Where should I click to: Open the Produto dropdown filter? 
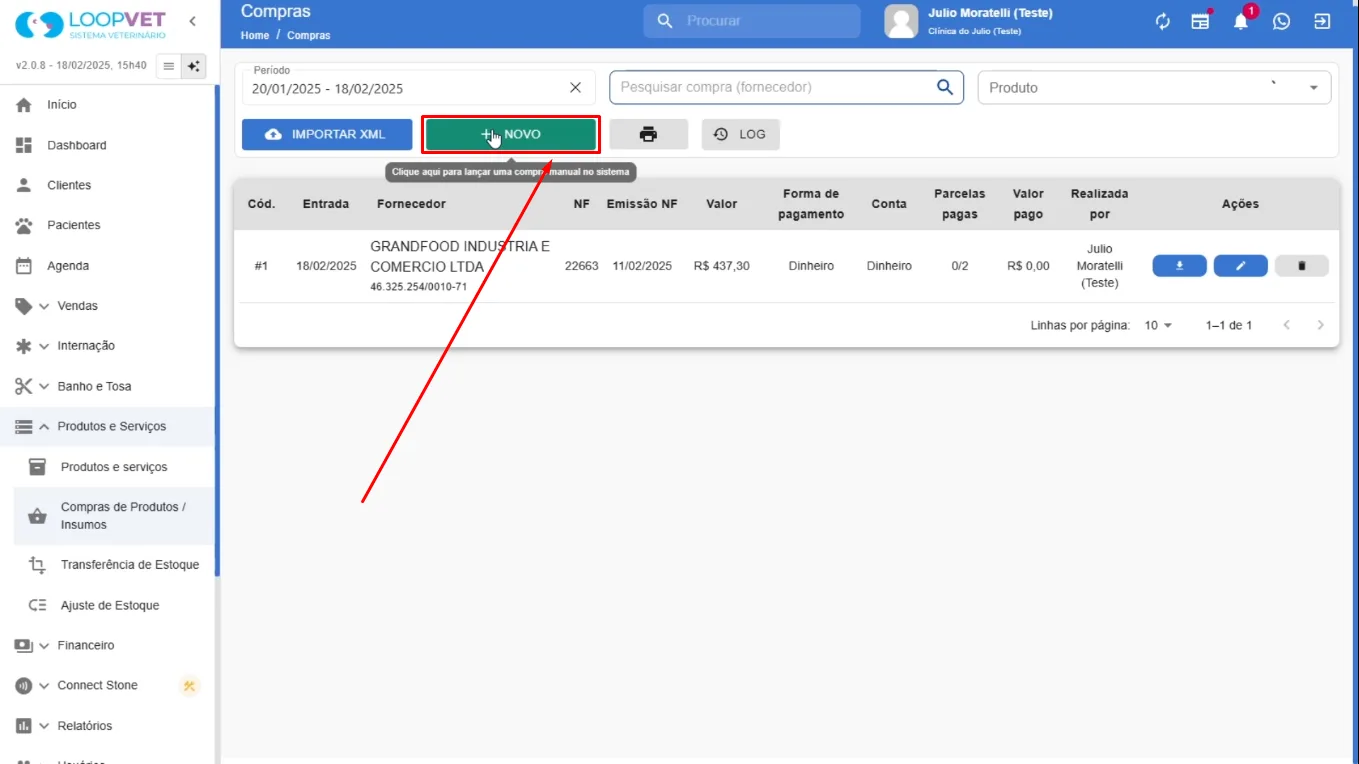coord(1154,87)
